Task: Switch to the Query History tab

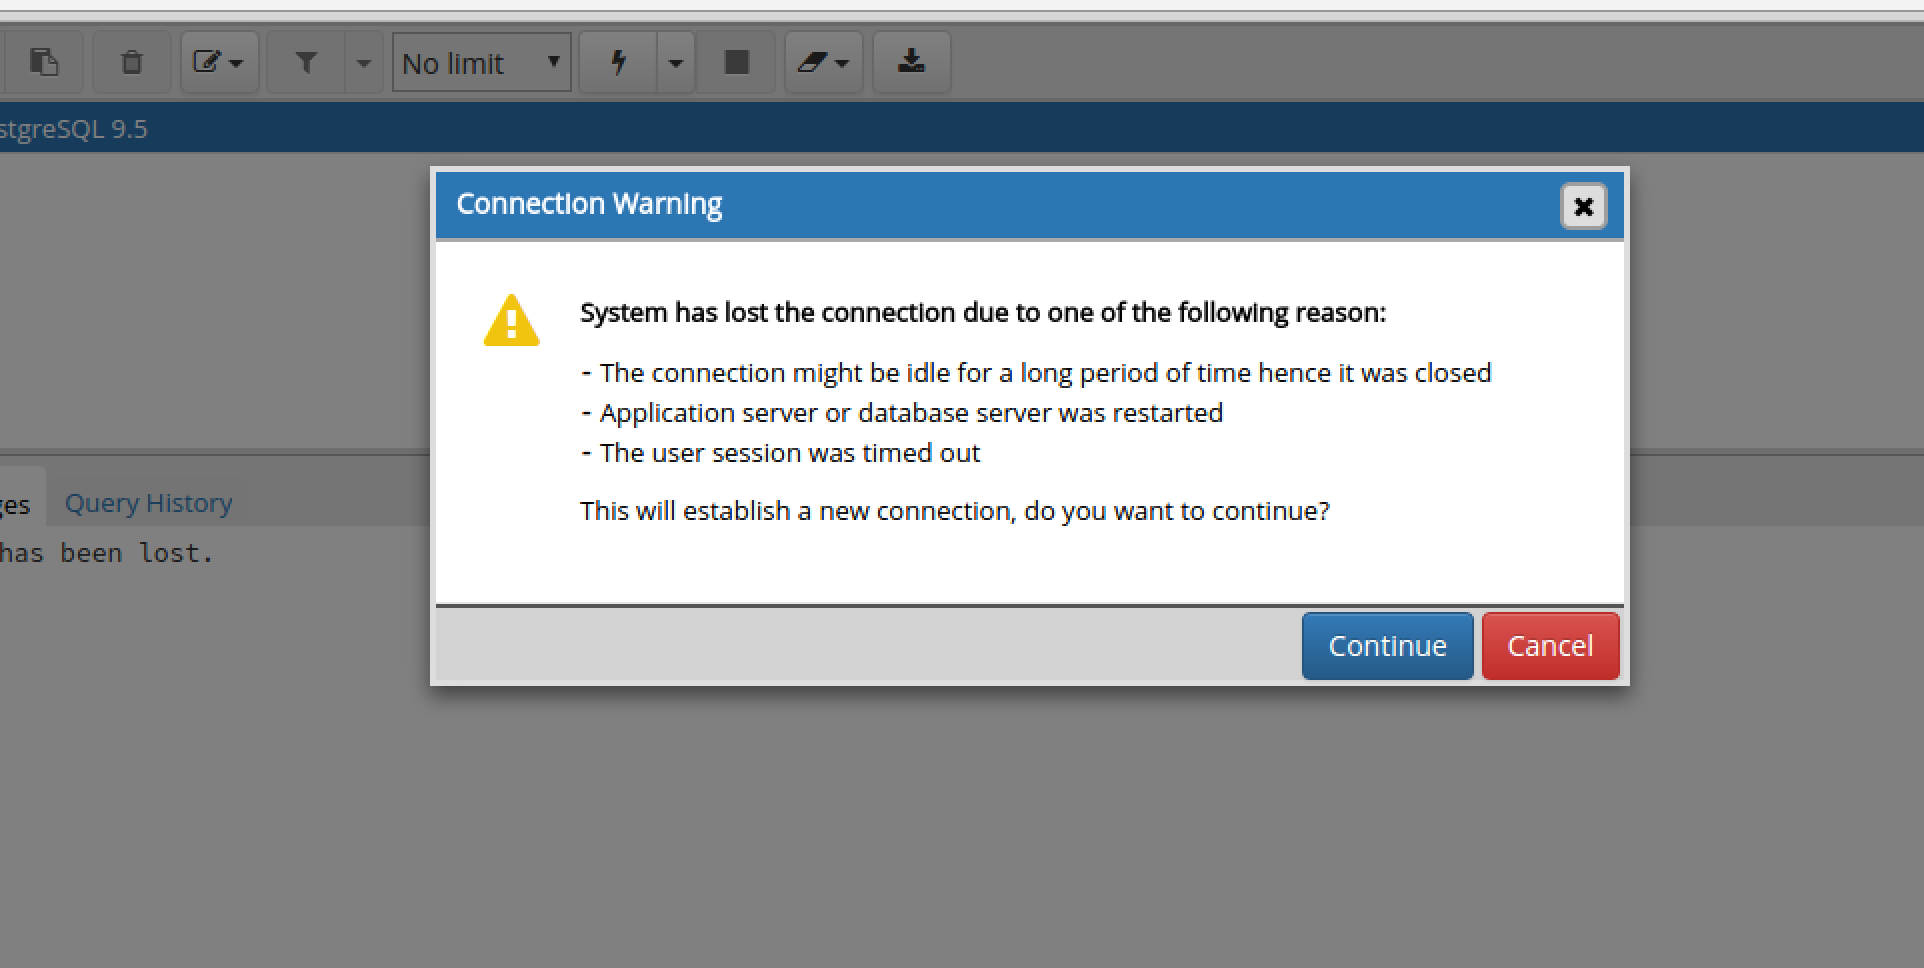Action: coord(148,503)
